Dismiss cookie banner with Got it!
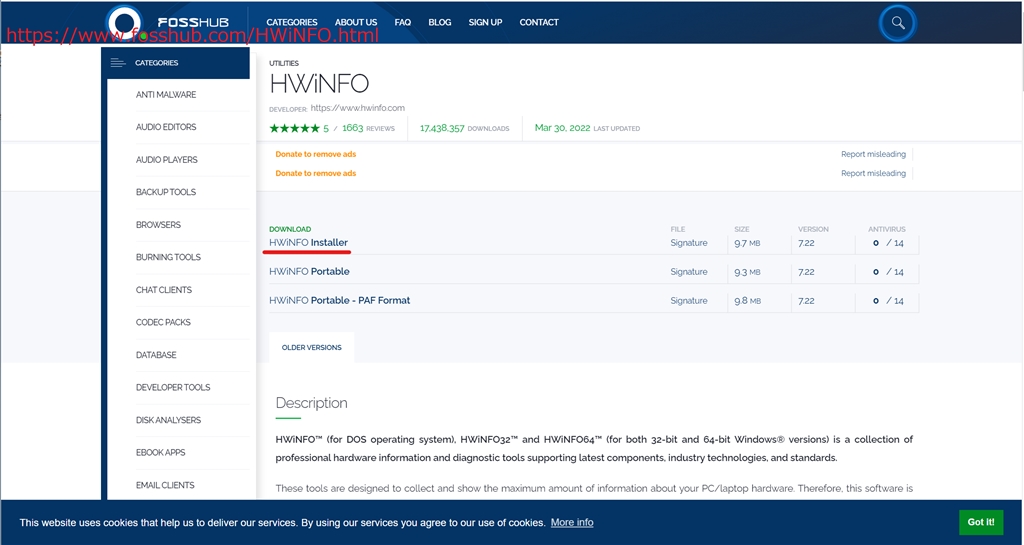1024x545 pixels. pos(981,522)
